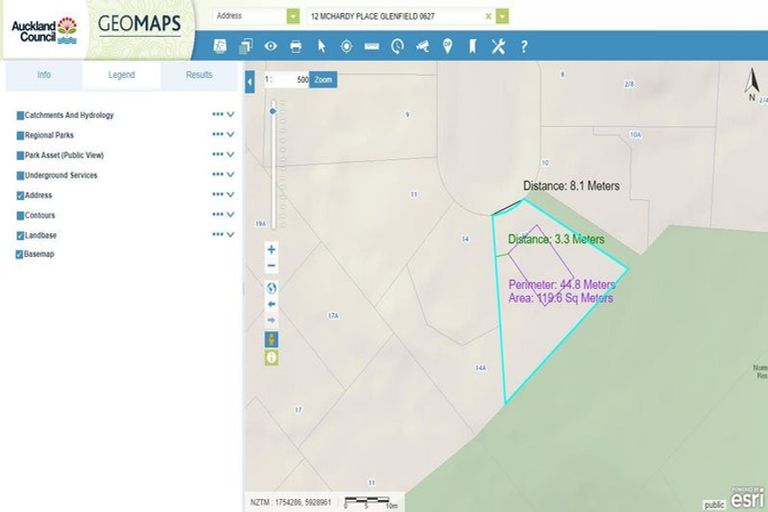Expand the Underground Services layer chevron
The image size is (768, 512).
[231, 175]
